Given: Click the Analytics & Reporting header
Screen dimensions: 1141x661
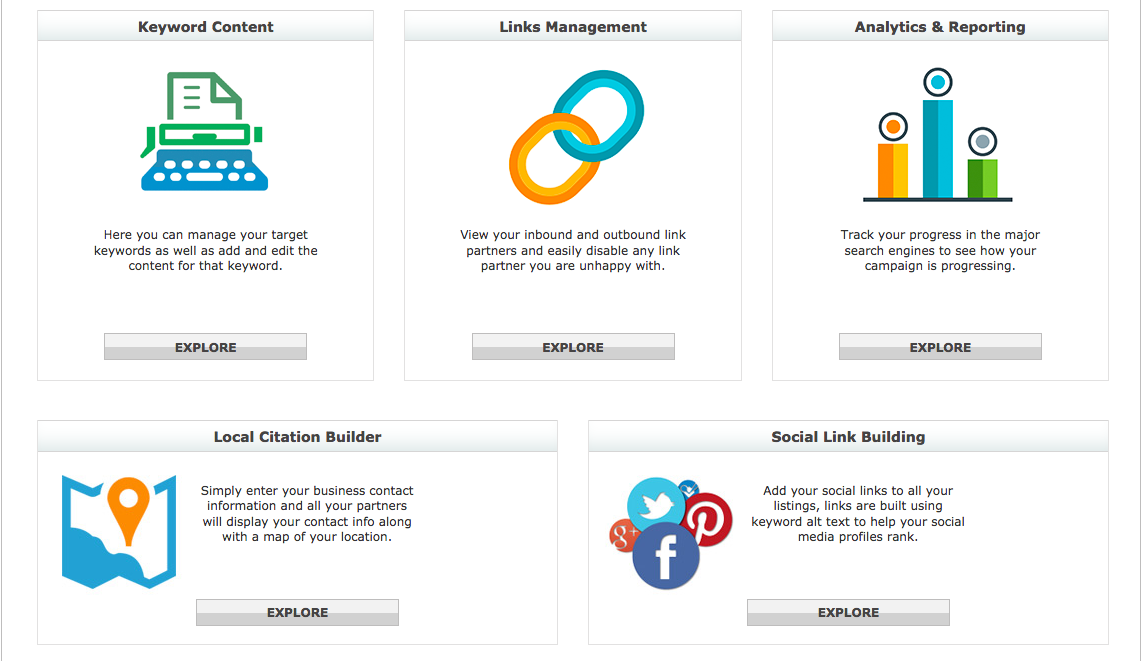Looking at the screenshot, I should pyautogui.click(x=940, y=26).
